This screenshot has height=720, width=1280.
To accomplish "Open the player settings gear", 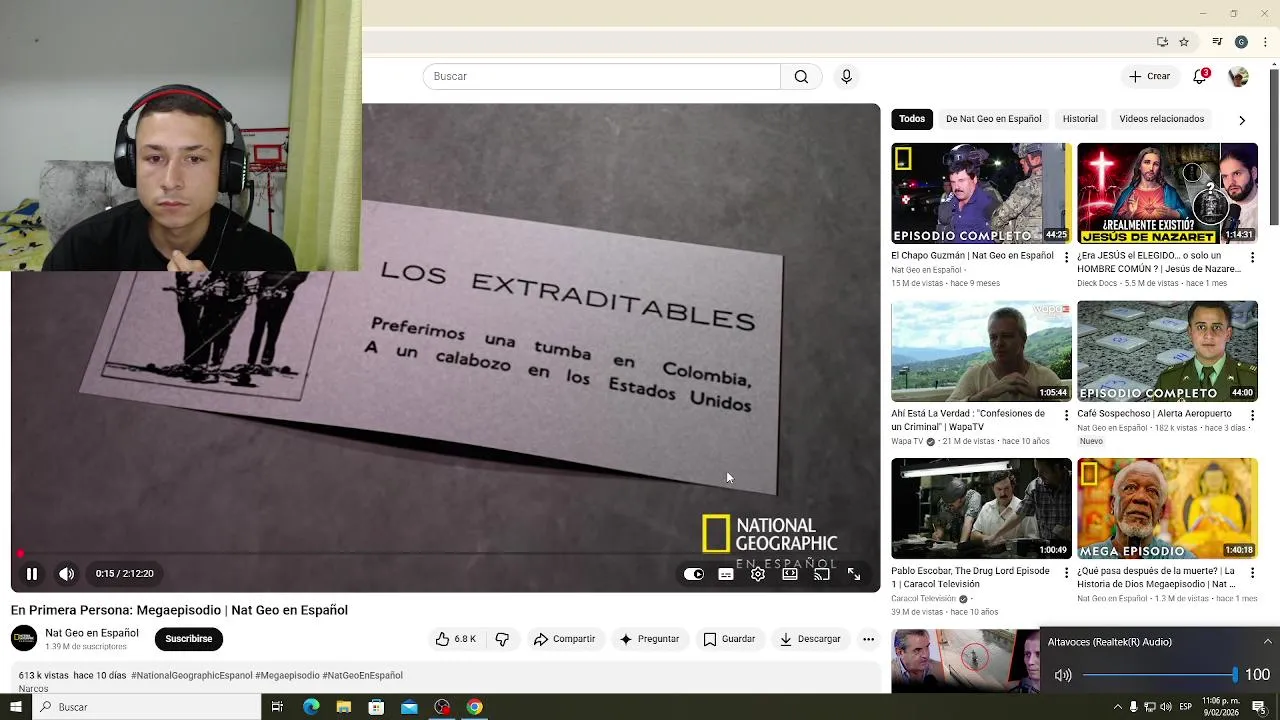I will (x=758, y=574).
